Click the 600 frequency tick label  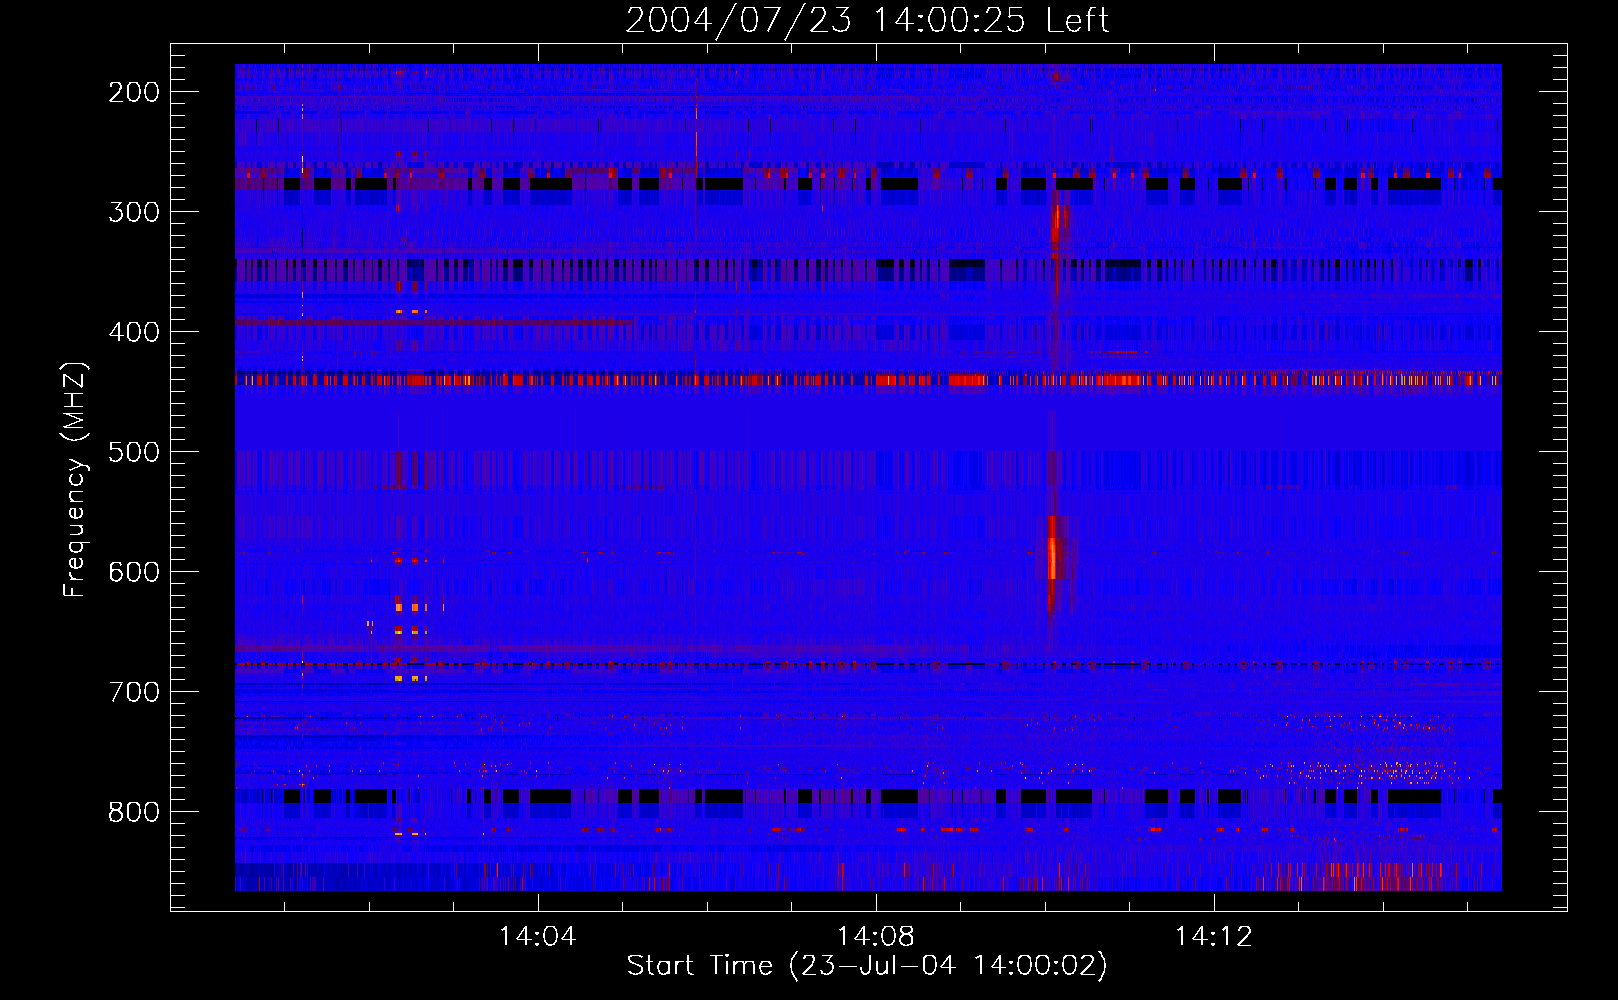[134, 572]
